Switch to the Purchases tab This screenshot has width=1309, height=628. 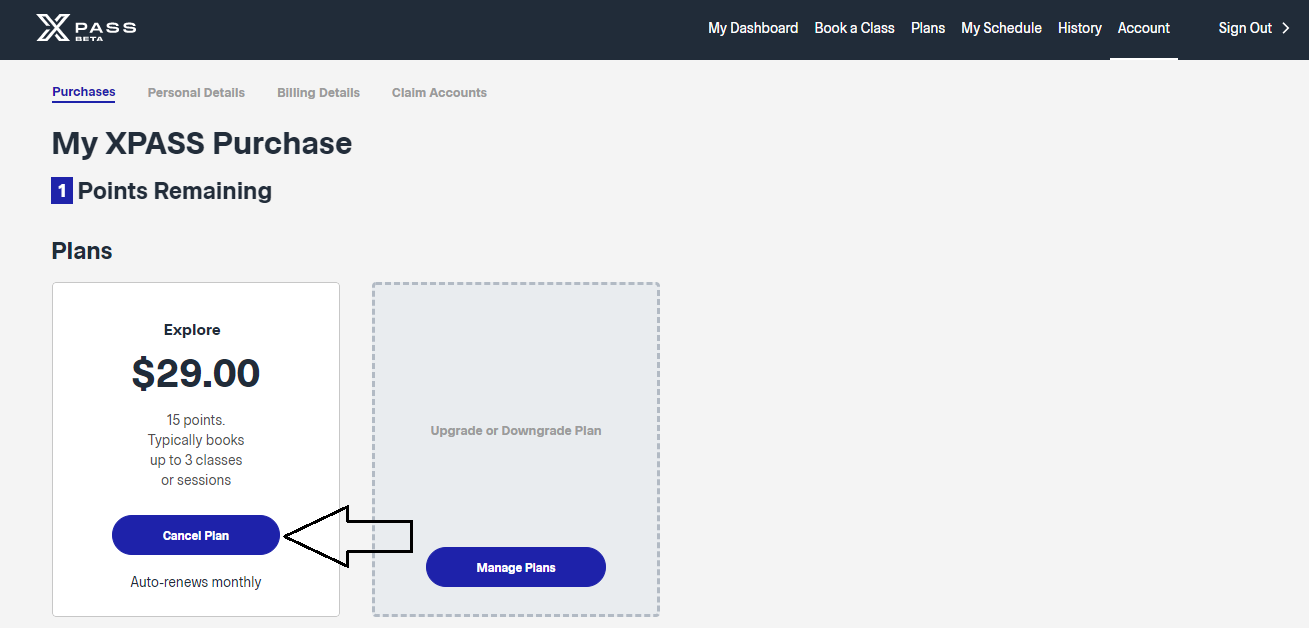[84, 92]
